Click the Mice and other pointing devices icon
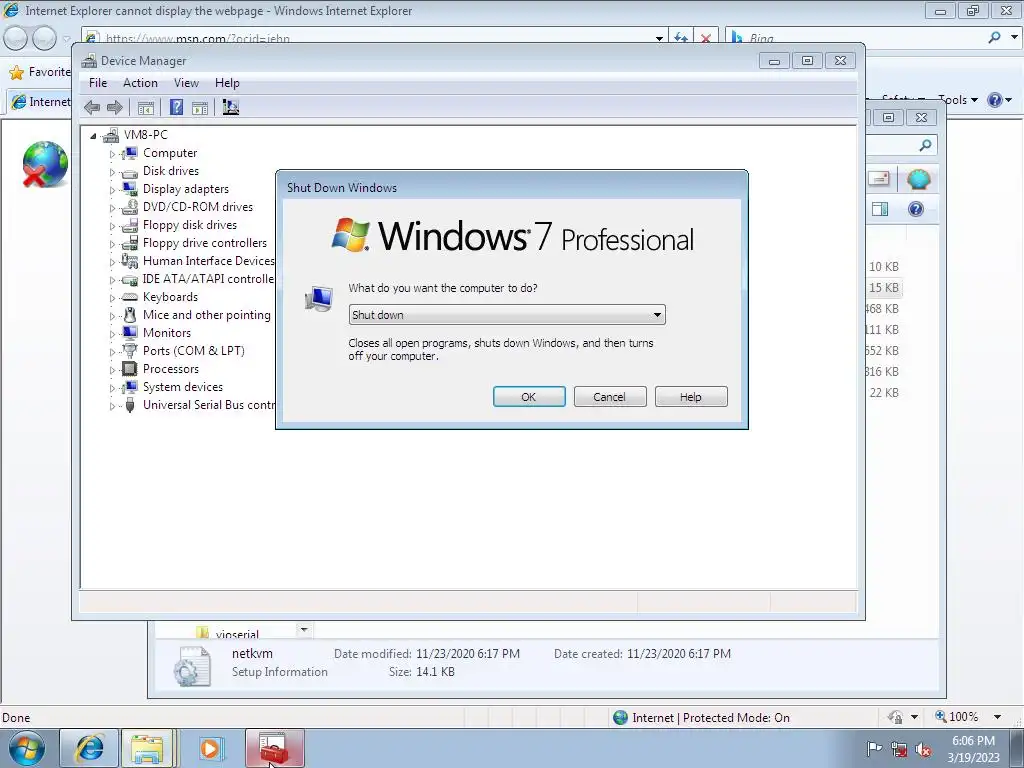 pos(129,315)
